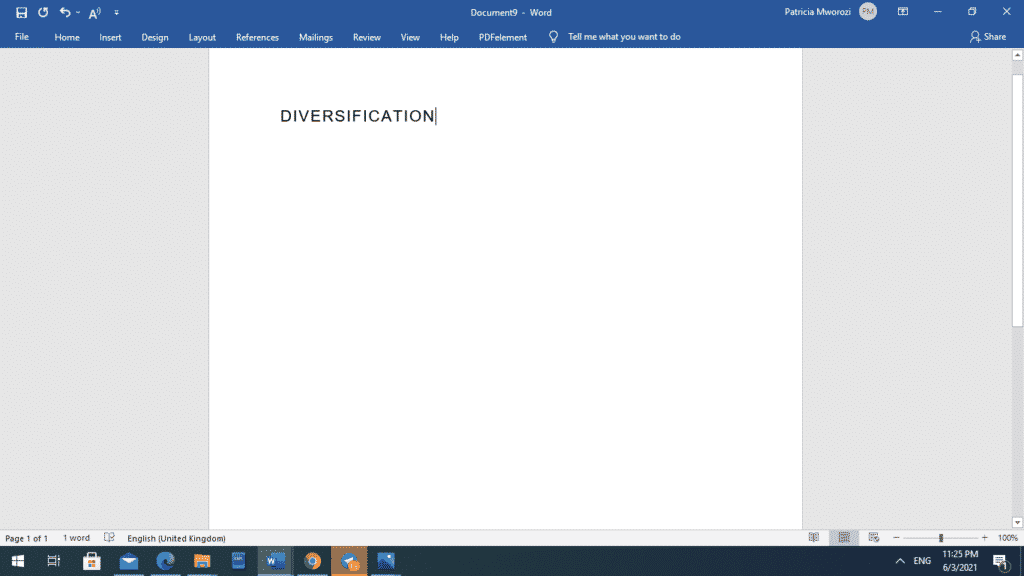Show hidden system tray icons

pyautogui.click(x=900, y=561)
